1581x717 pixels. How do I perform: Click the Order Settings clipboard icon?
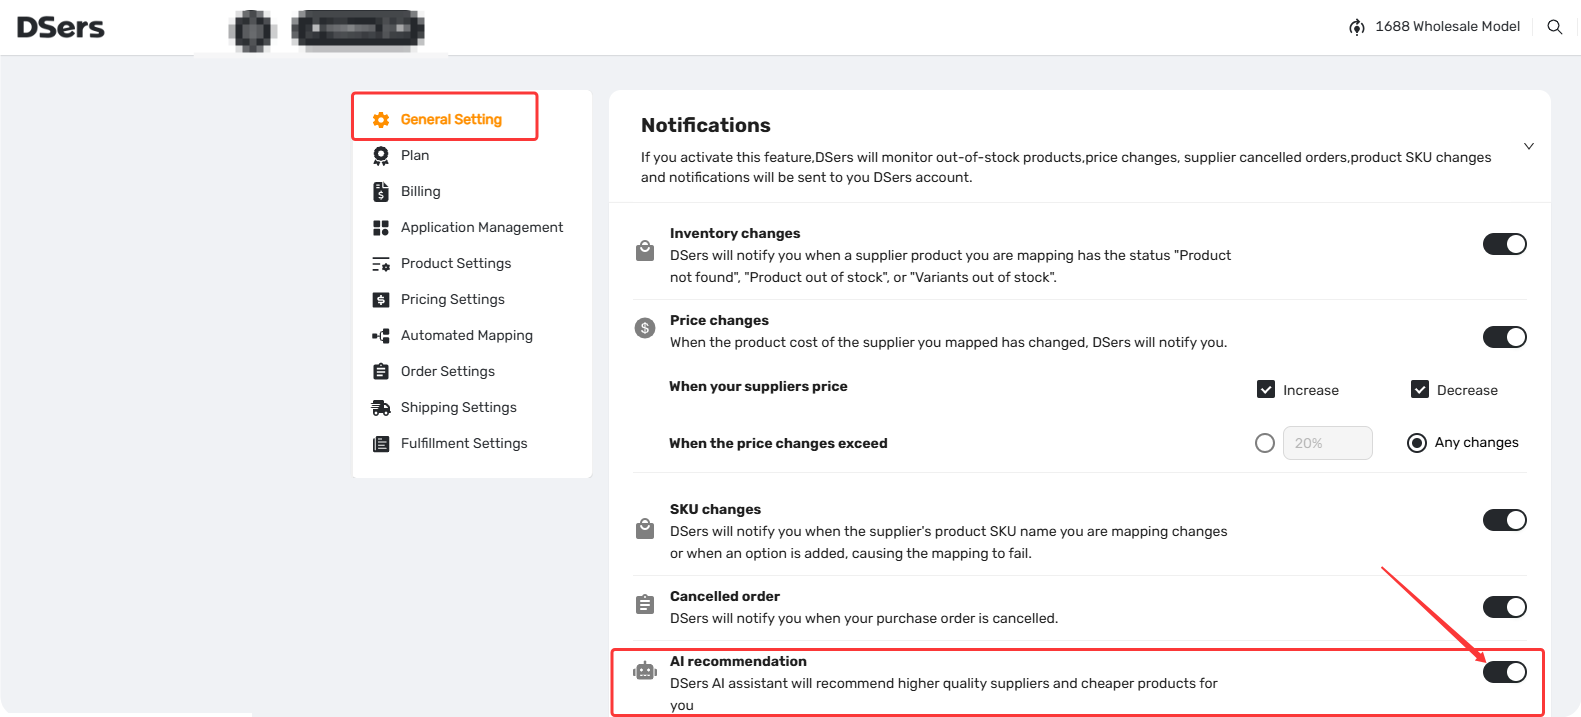pos(381,372)
